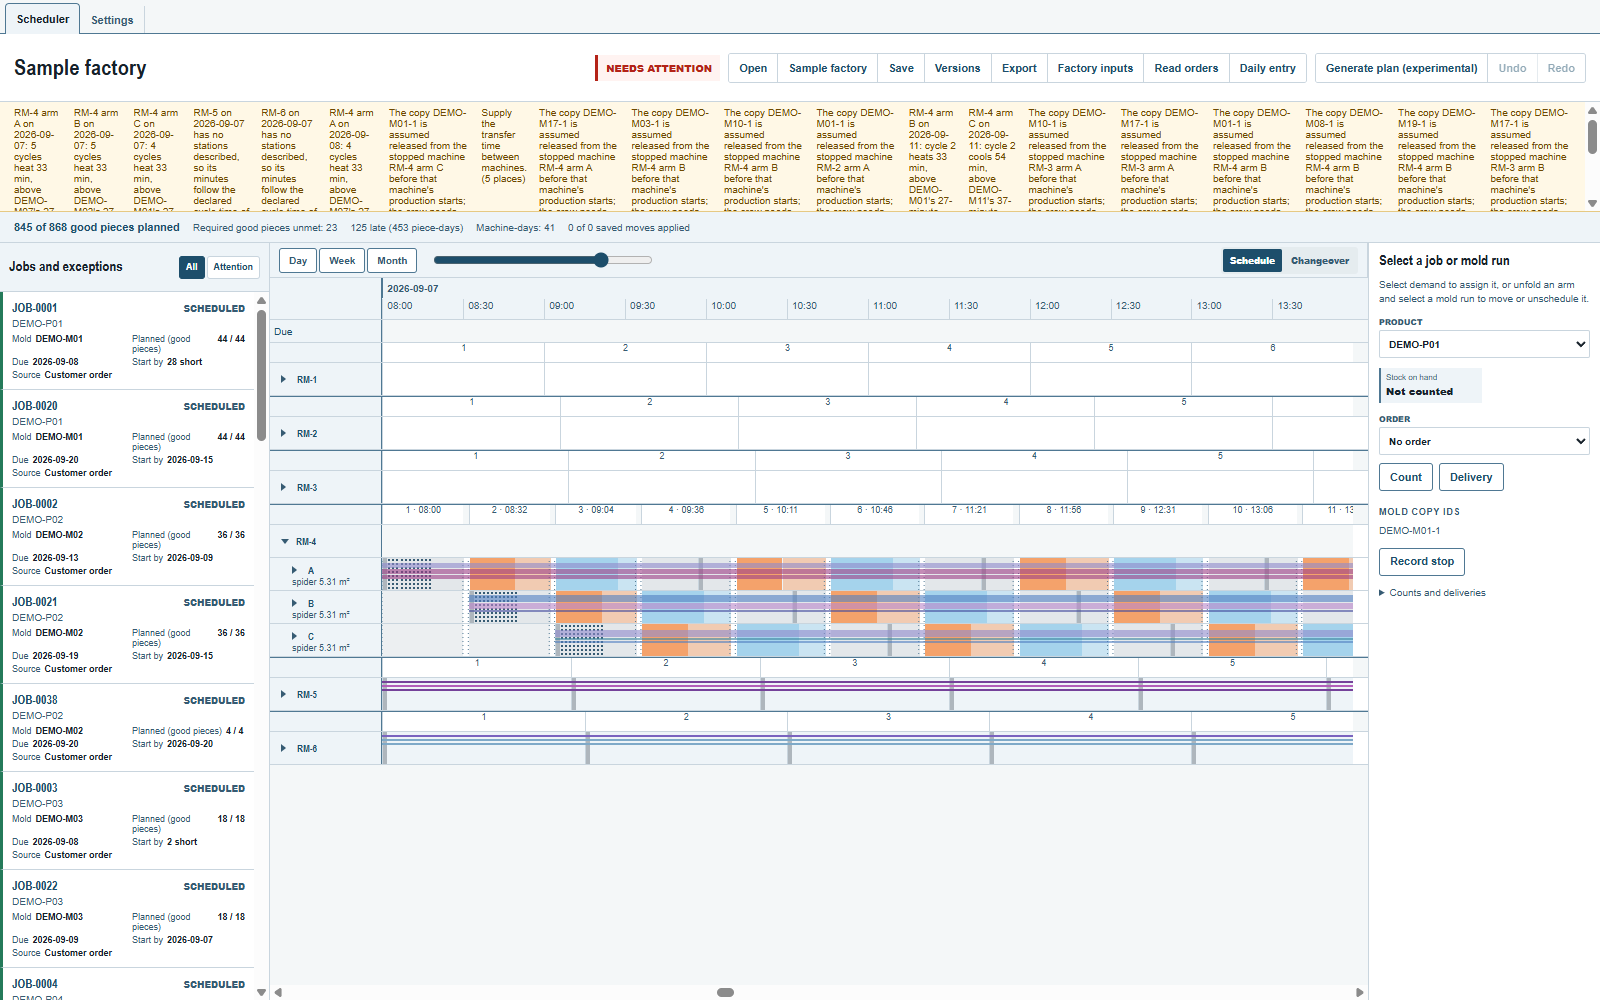Filter jobs by Attention
The width and height of the screenshot is (1600, 1000).
point(233,267)
